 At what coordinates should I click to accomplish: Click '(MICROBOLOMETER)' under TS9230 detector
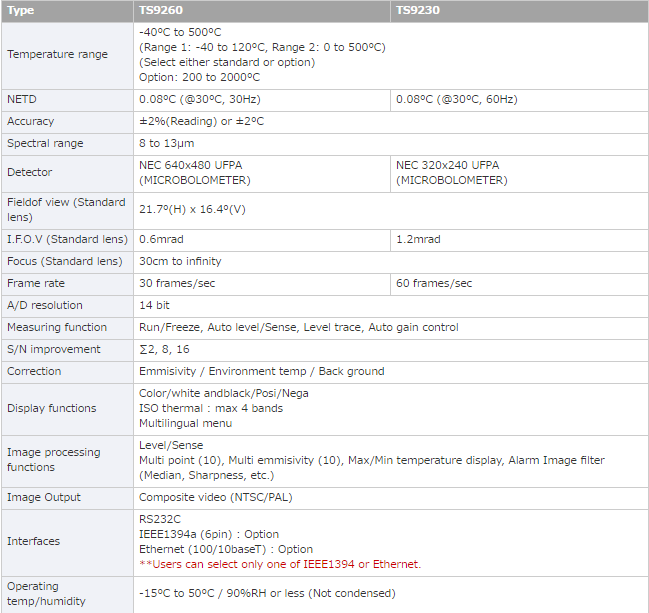[x=452, y=180]
